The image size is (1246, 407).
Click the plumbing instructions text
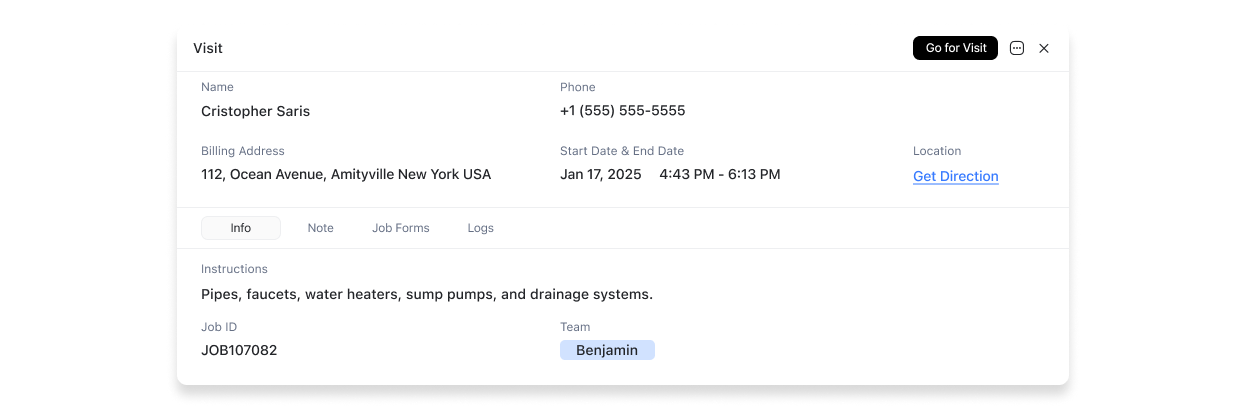coord(427,294)
